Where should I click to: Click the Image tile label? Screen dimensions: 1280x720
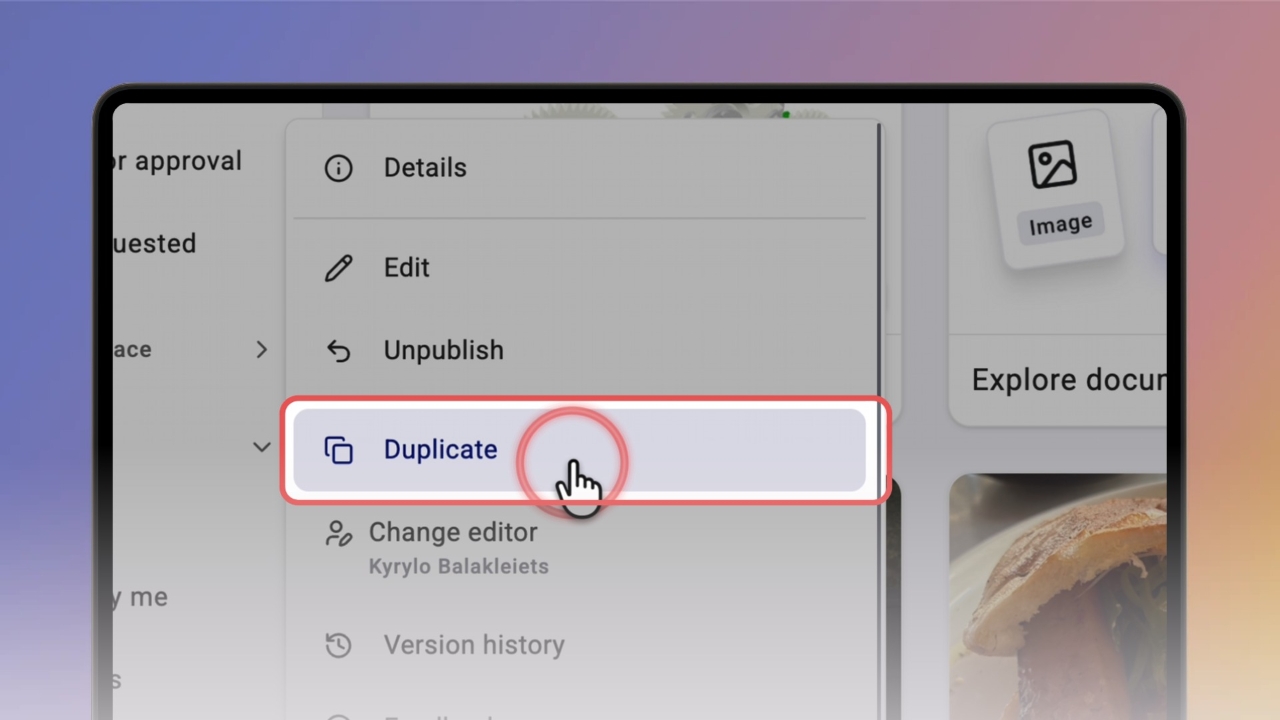click(x=1060, y=224)
